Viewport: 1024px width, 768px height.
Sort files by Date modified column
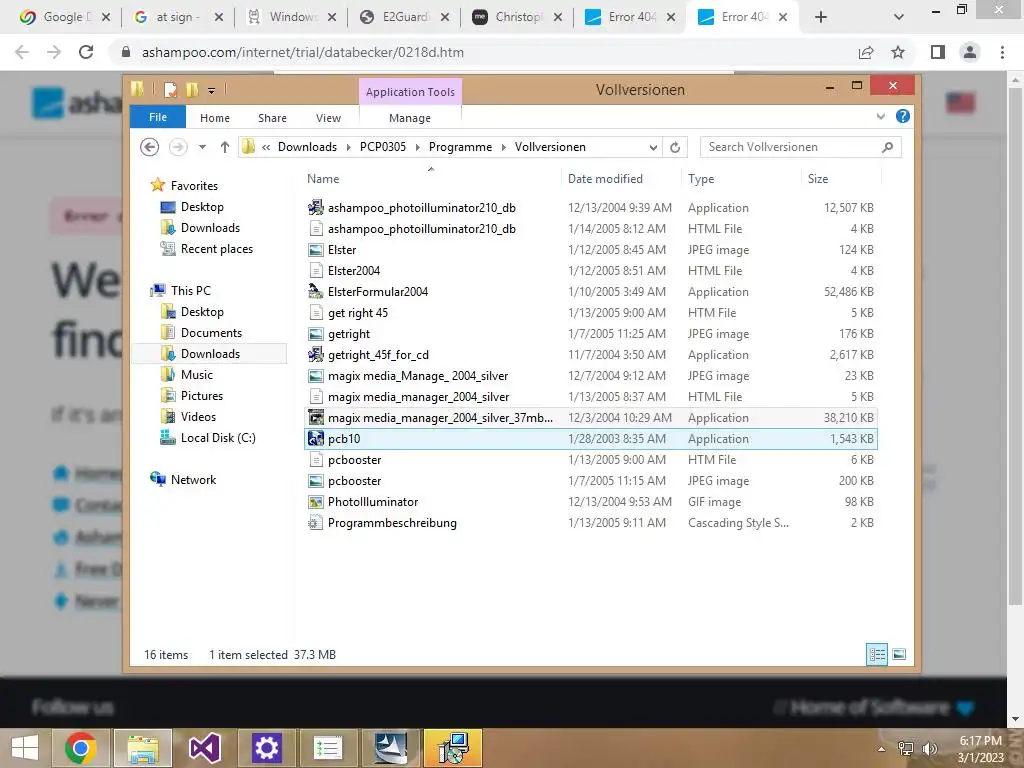[x=605, y=178]
